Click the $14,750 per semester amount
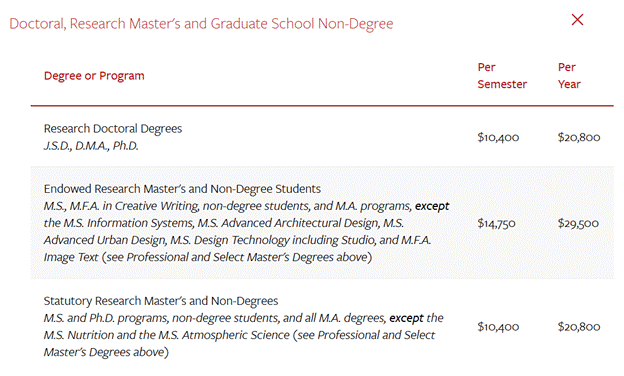The width and height of the screenshot is (624, 376). (496, 223)
